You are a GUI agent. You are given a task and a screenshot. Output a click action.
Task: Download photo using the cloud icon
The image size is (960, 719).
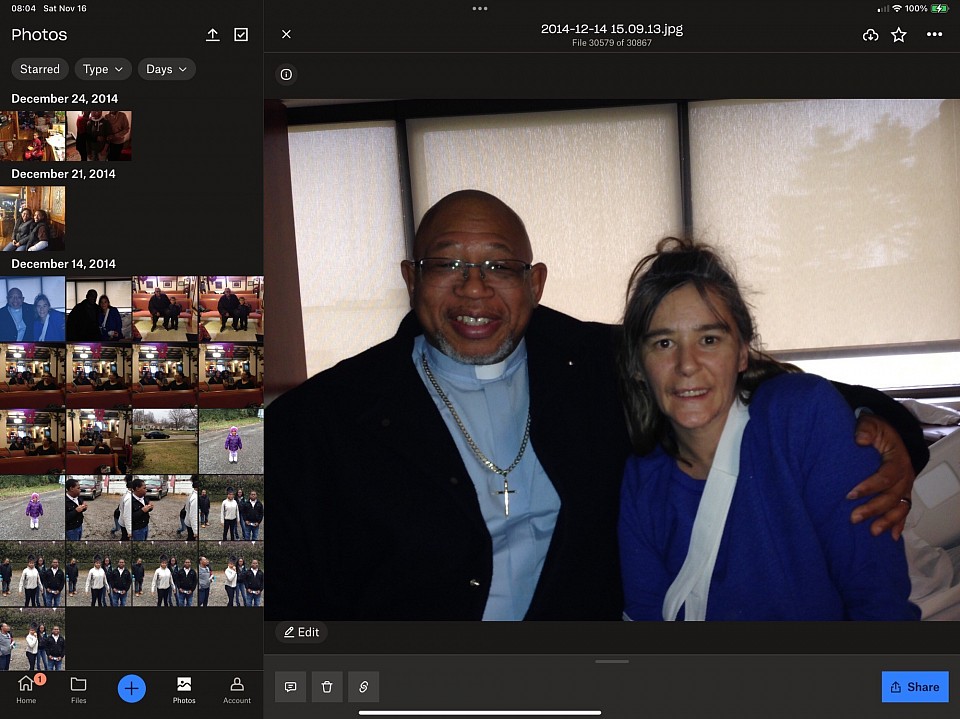(x=870, y=35)
